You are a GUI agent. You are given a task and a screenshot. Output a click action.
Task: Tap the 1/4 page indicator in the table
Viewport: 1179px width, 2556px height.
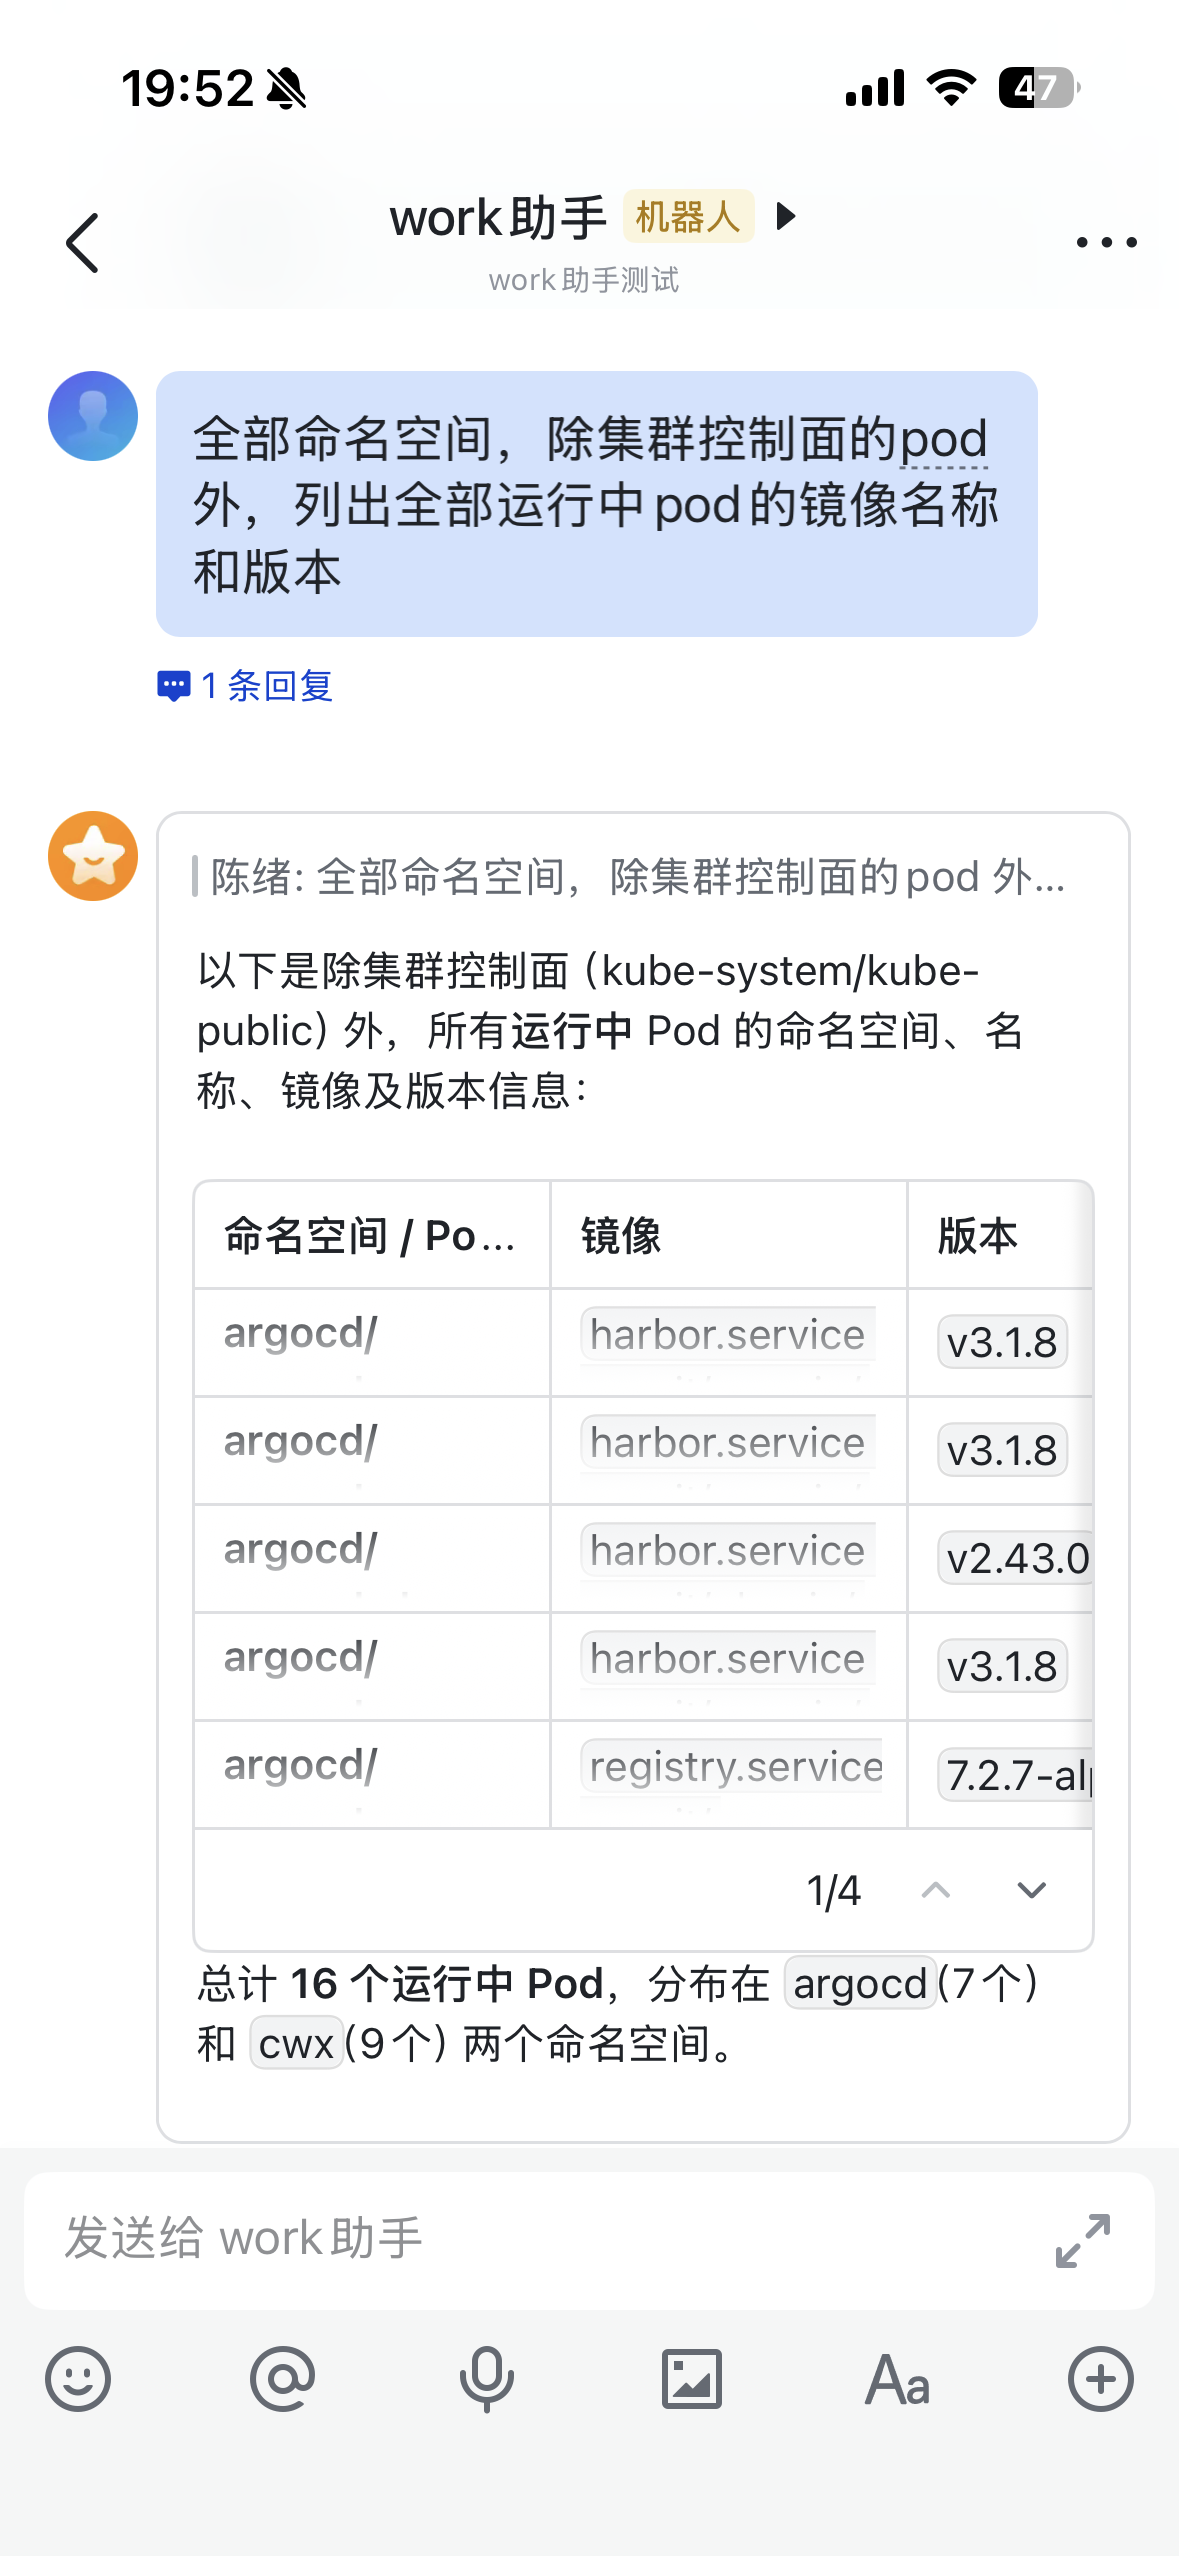[x=836, y=1890]
